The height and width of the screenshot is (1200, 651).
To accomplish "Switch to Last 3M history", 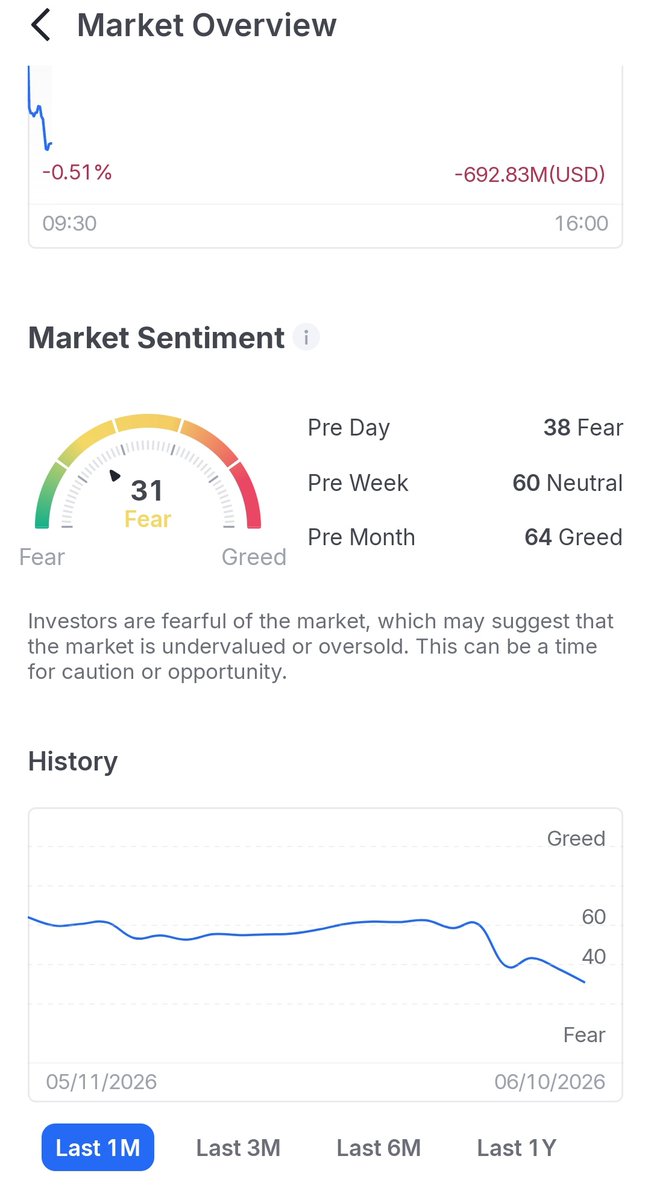I will tap(238, 1148).
